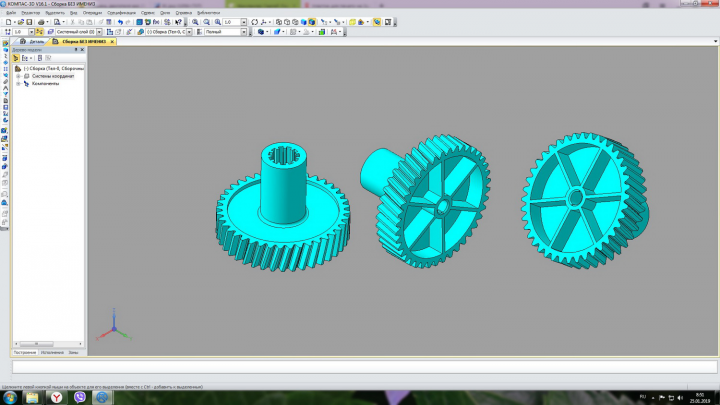Pin the model tree panel
720x405 pixels.
76,50
